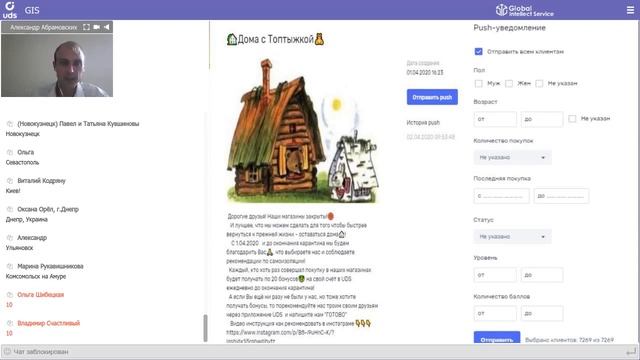Open the Статус dropdown
The image size is (640, 360).
pyautogui.click(x=513, y=237)
